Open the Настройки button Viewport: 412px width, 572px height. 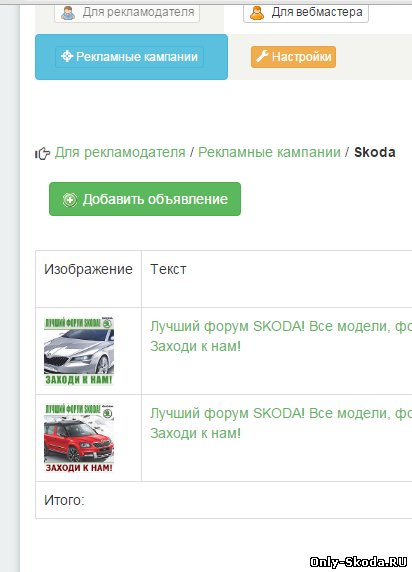pyautogui.click(x=293, y=57)
